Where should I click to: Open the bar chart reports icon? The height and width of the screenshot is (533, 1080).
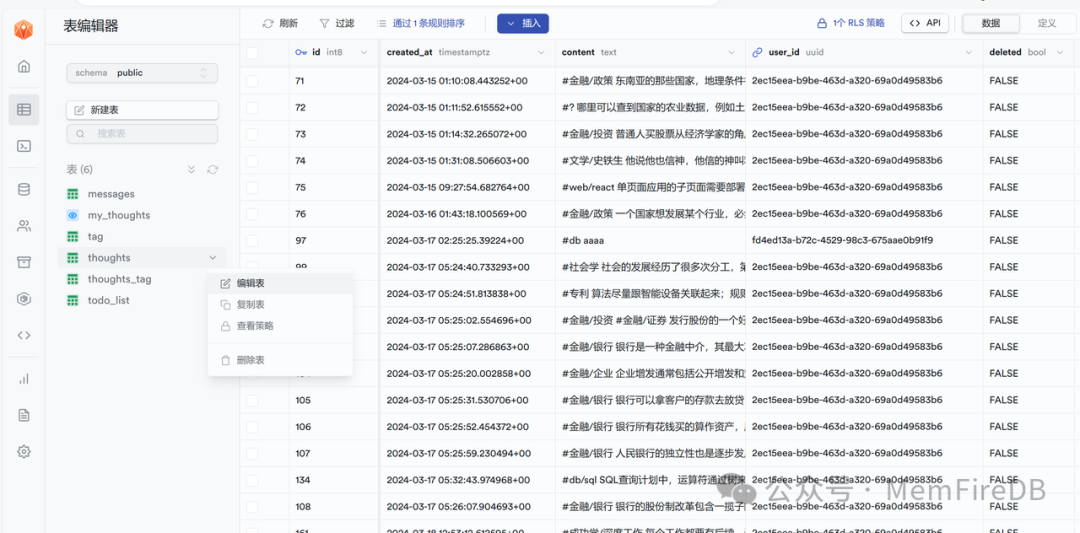click(x=23, y=379)
